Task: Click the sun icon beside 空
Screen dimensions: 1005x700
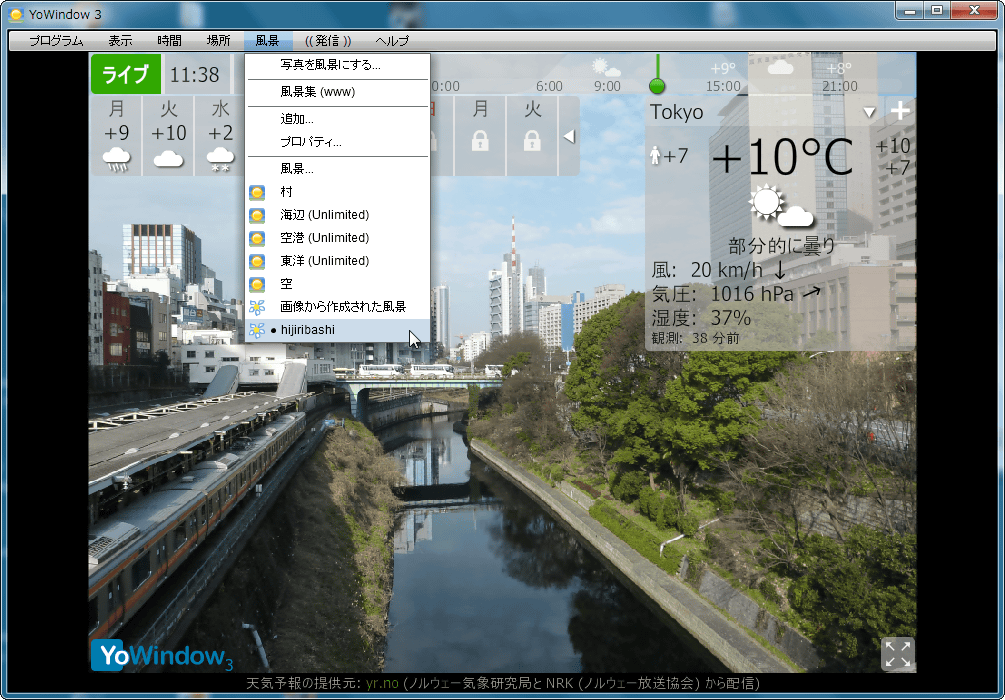Action: (257, 284)
